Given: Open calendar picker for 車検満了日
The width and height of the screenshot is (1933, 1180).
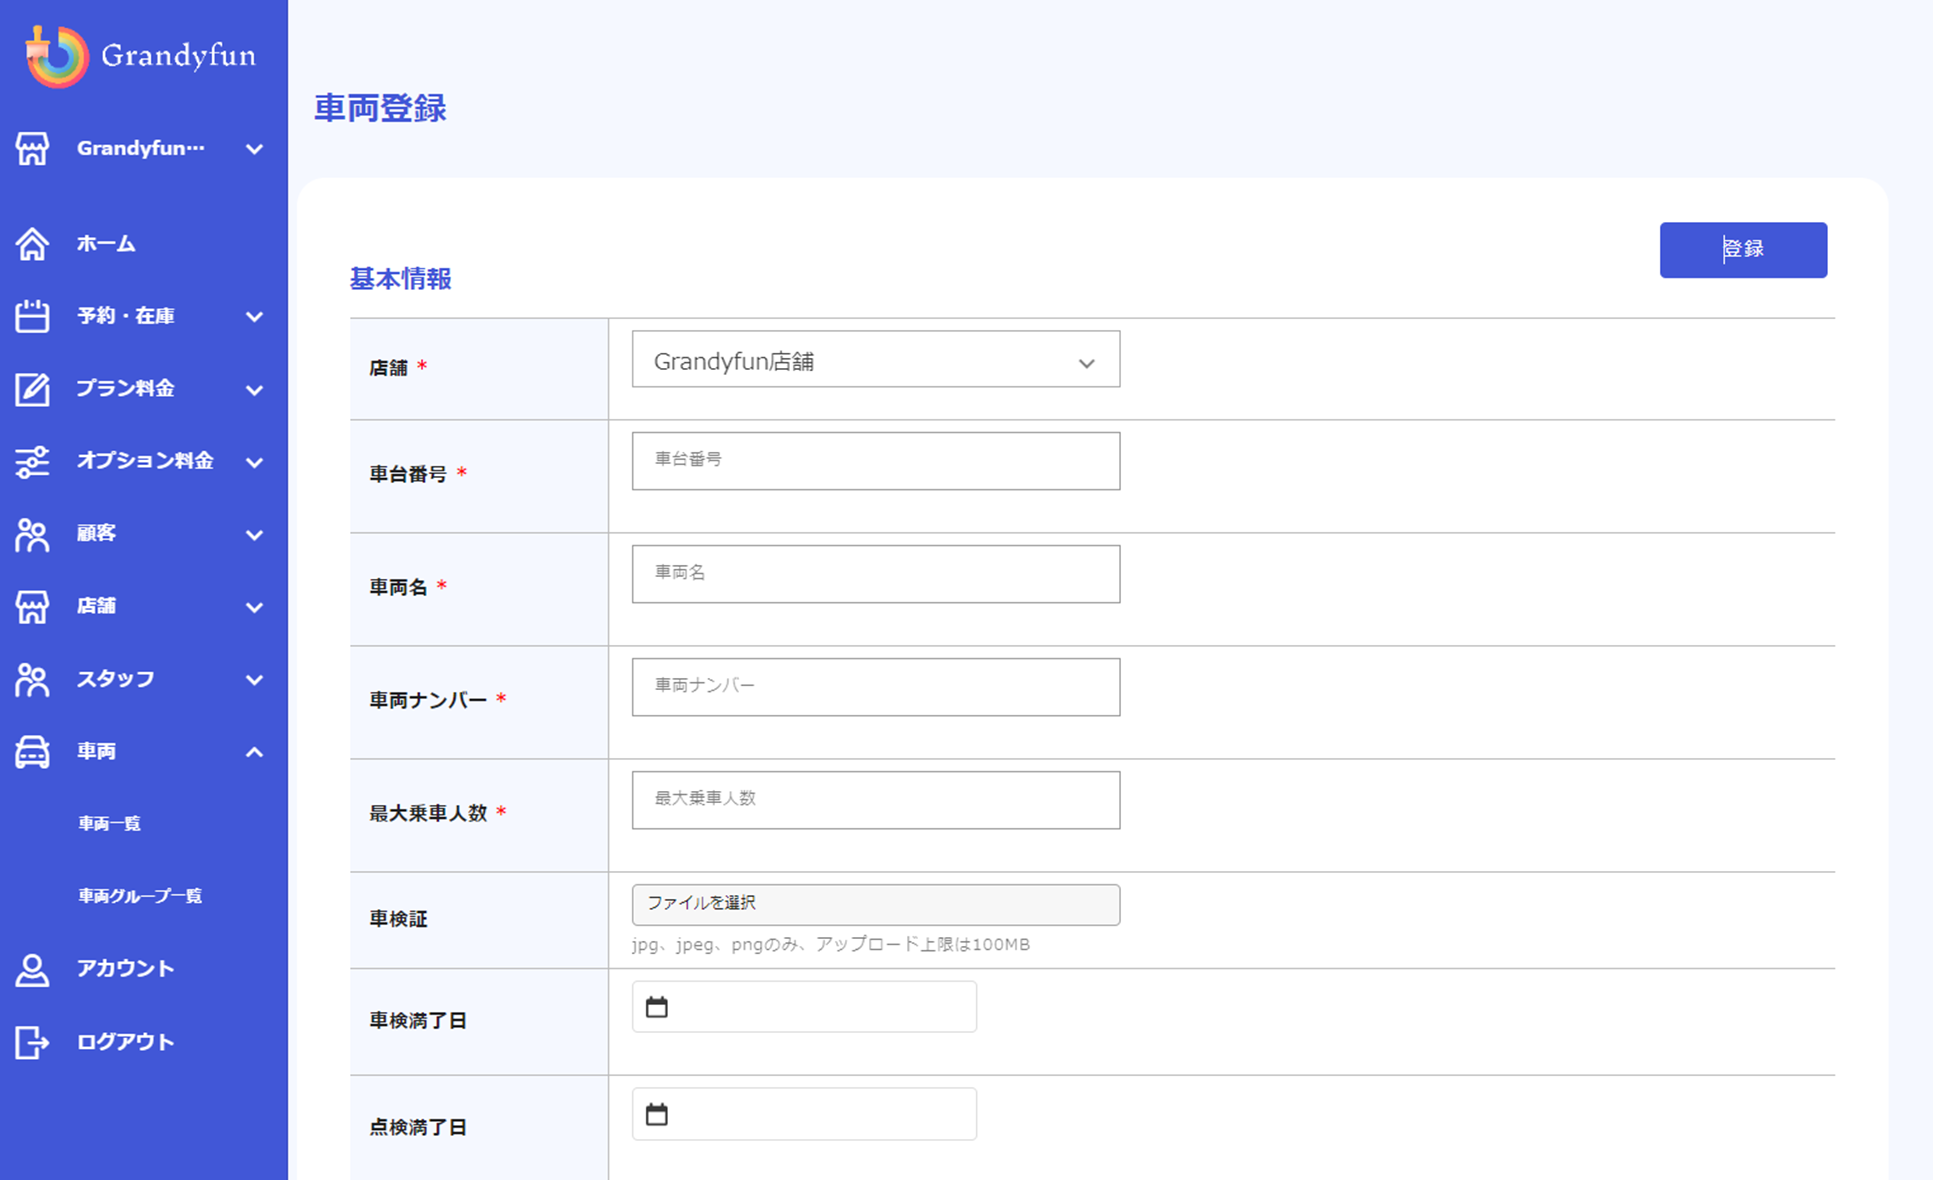Looking at the screenshot, I should pyautogui.click(x=657, y=1007).
